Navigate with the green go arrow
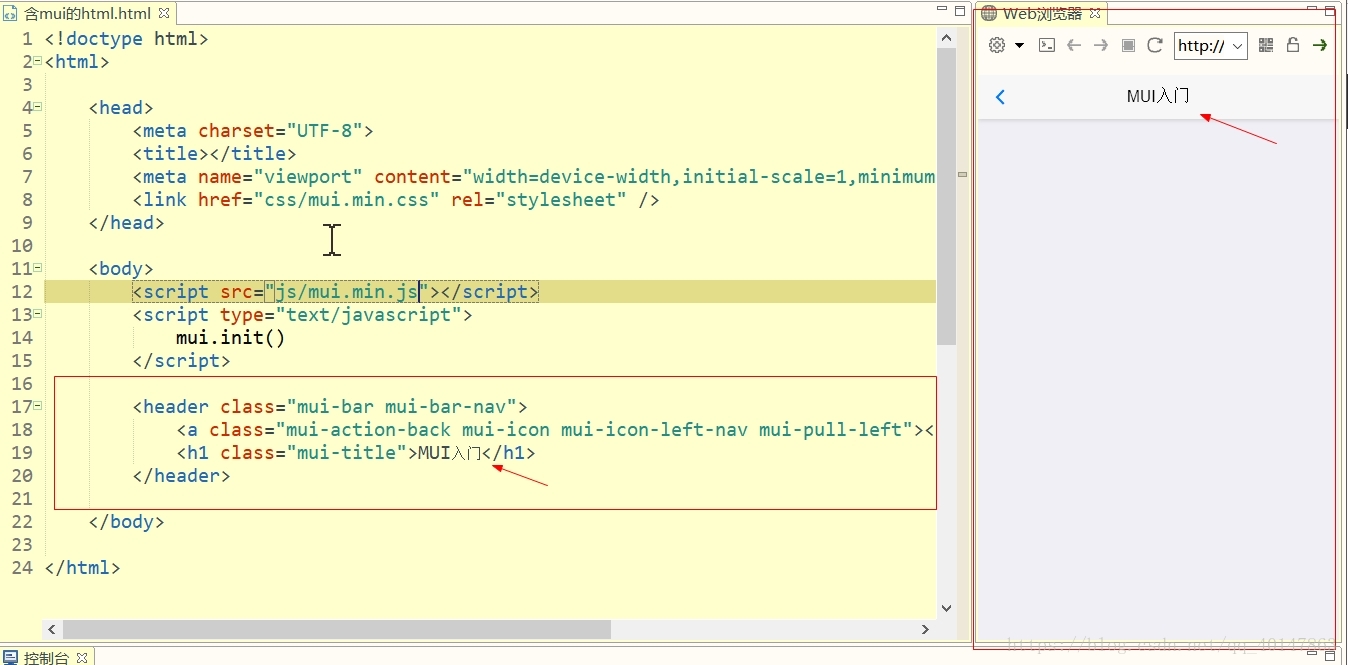1348x665 pixels. [1320, 45]
